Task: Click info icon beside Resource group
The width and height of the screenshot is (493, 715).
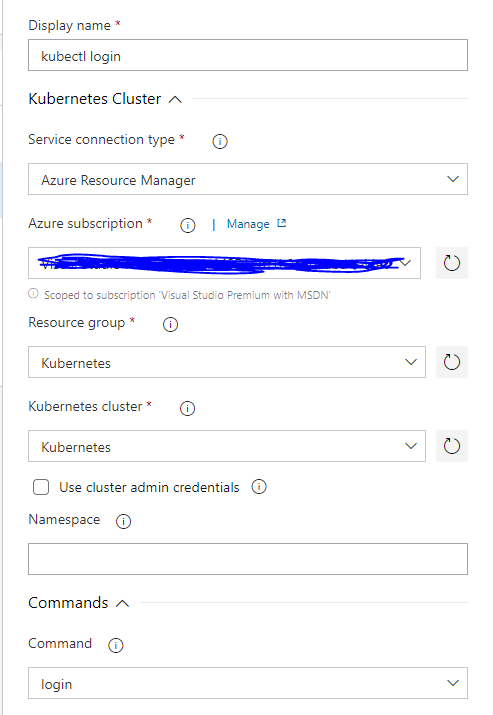Action: (170, 325)
